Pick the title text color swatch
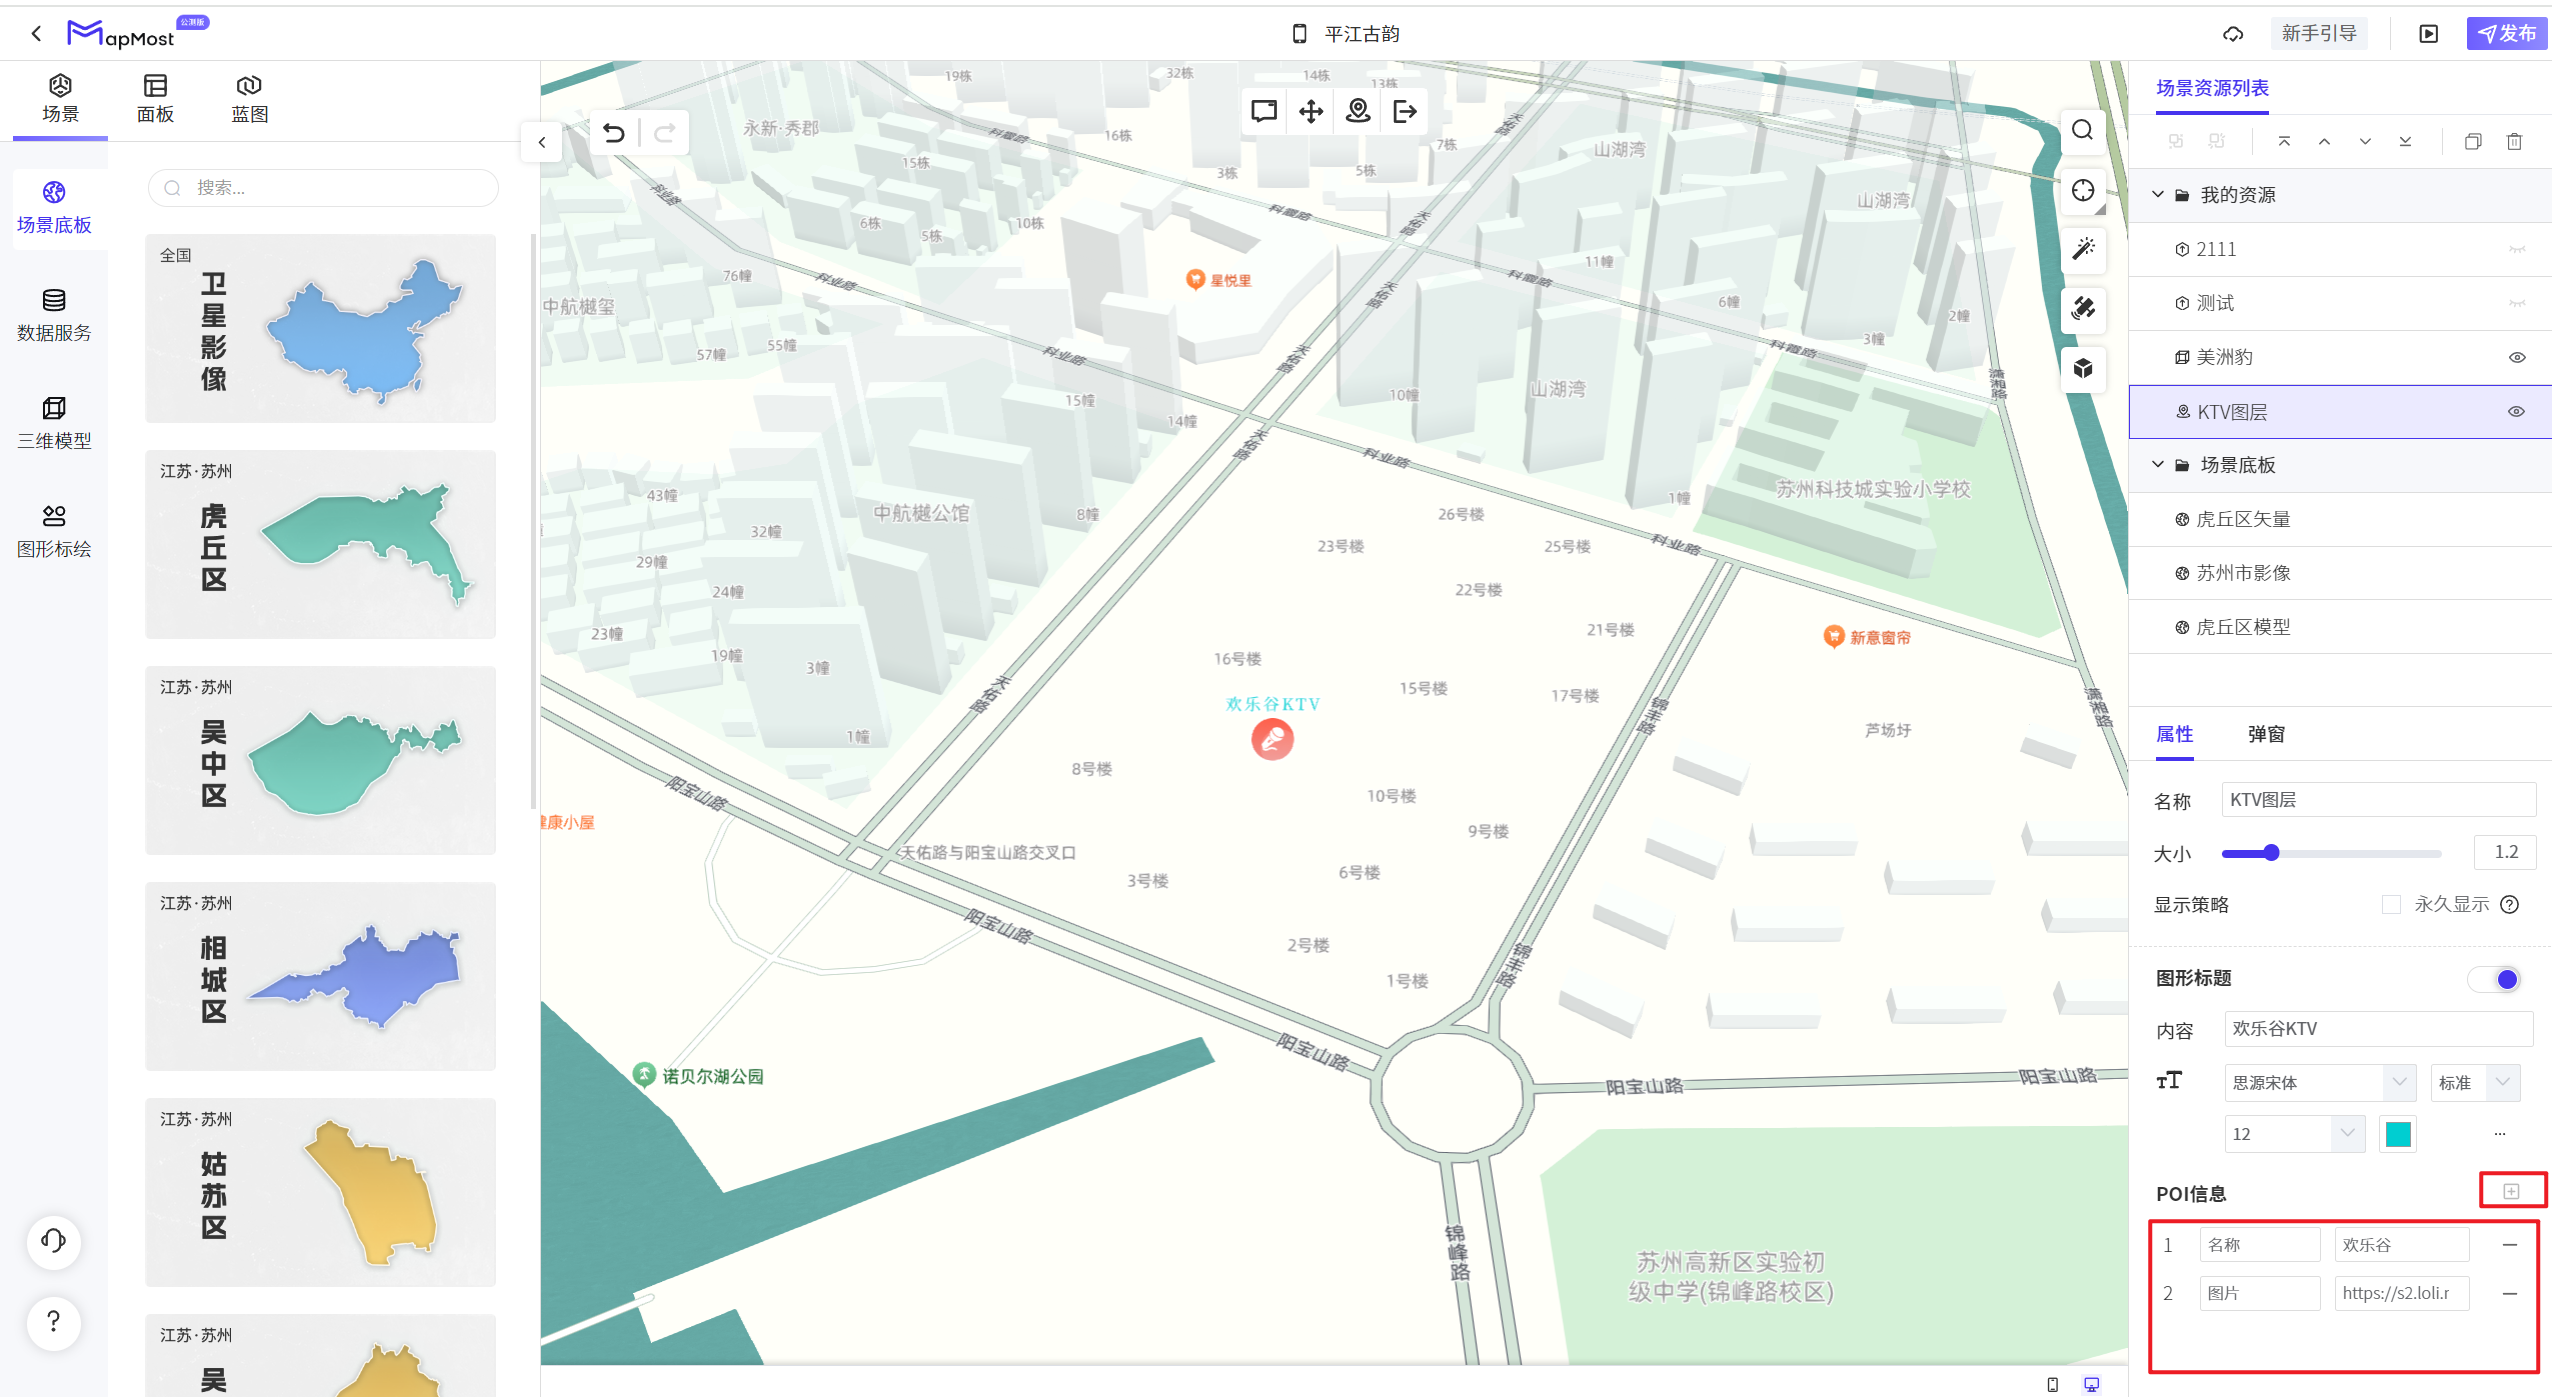The width and height of the screenshot is (2552, 1397). click(2398, 1134)
